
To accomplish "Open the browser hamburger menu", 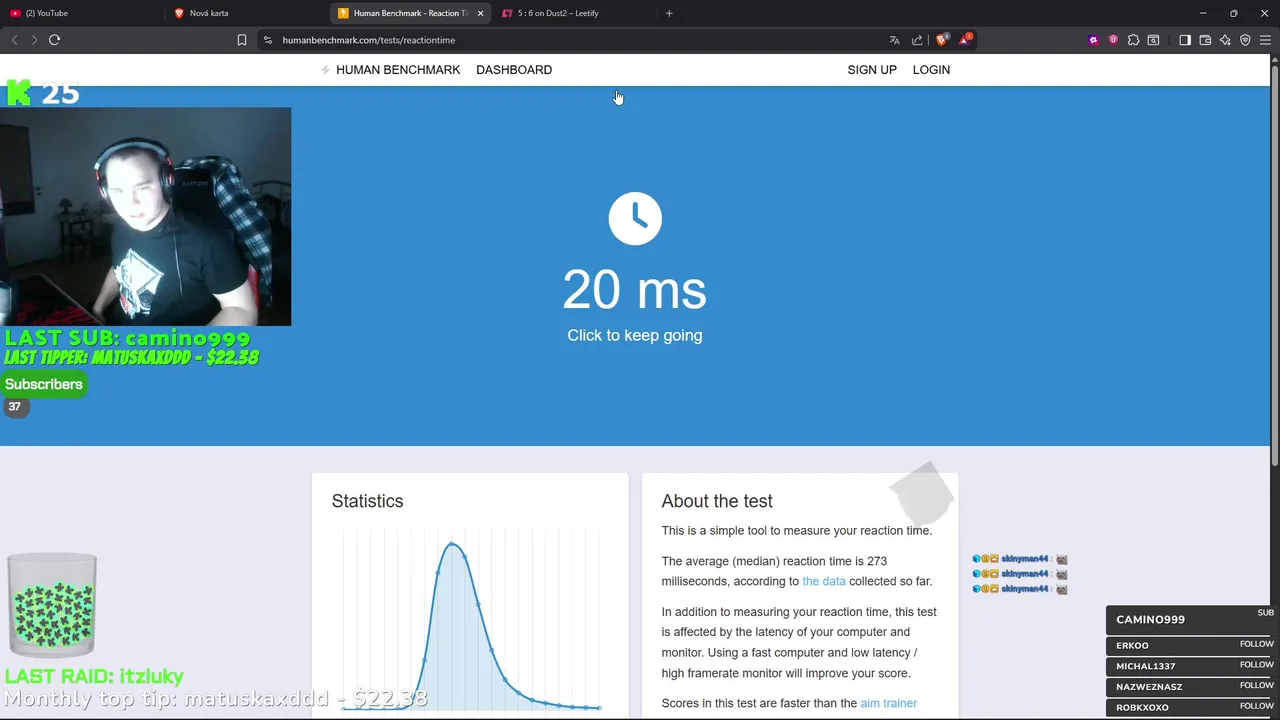I will pyautogui.click(x=1265, y=40).
